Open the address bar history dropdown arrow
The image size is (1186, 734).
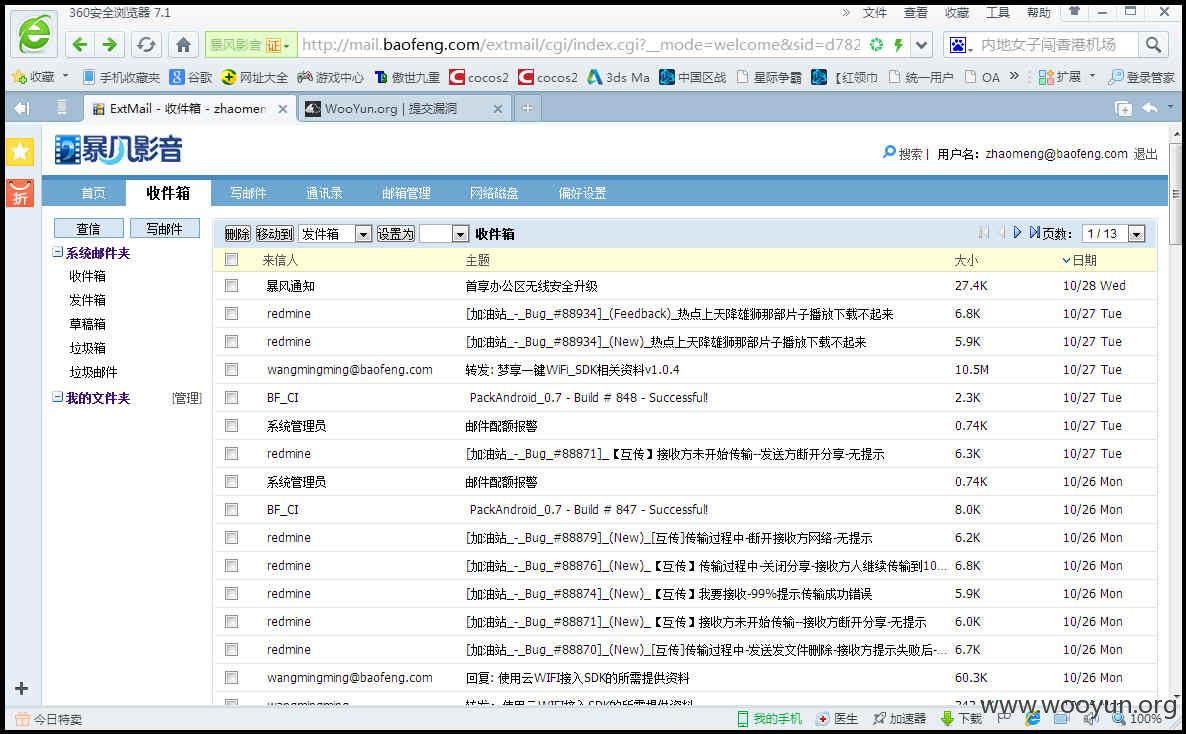[921, 45]
